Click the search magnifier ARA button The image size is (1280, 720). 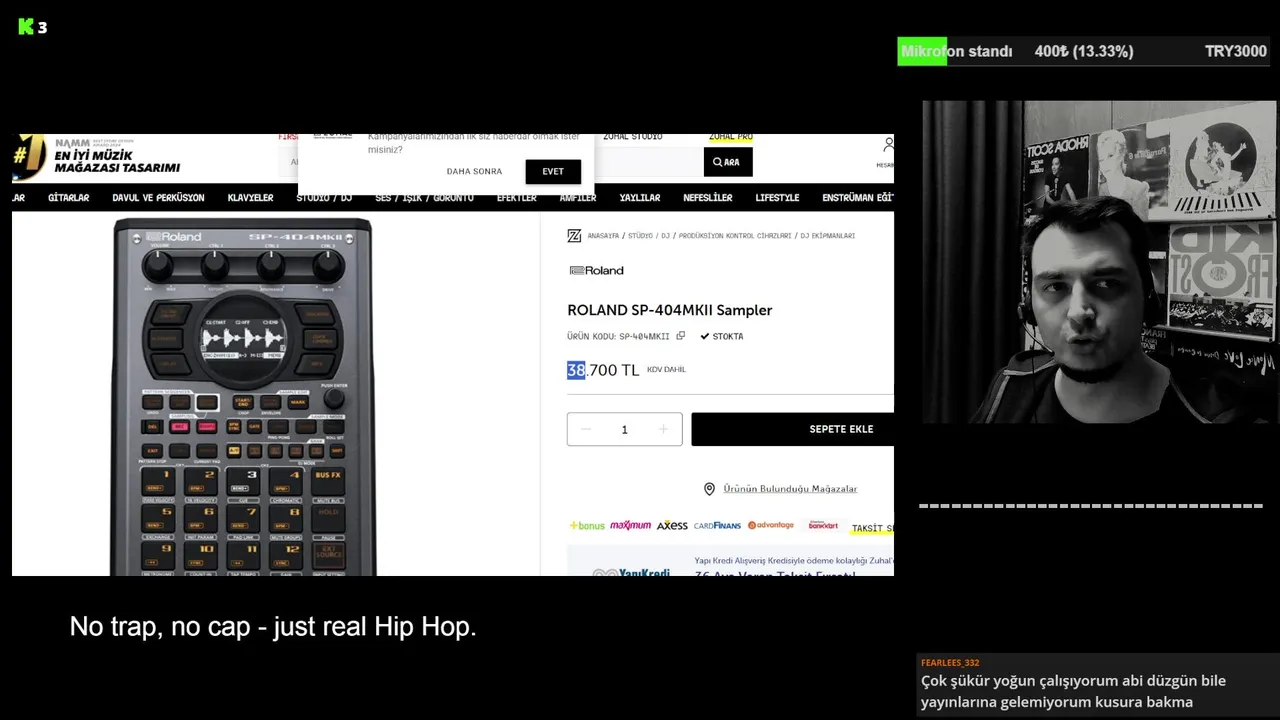[x=727, y=162]
